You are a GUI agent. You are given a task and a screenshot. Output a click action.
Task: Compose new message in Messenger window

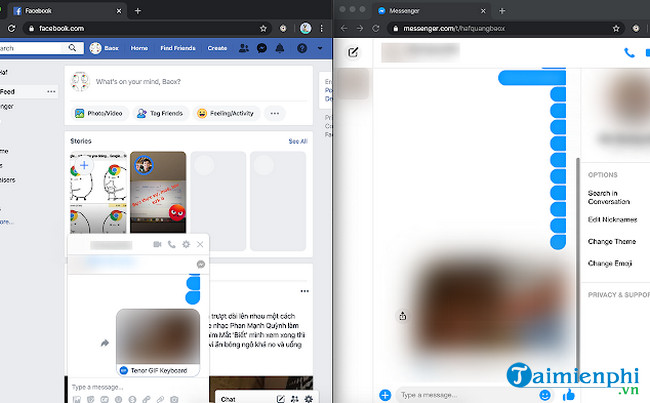point(353,52)
